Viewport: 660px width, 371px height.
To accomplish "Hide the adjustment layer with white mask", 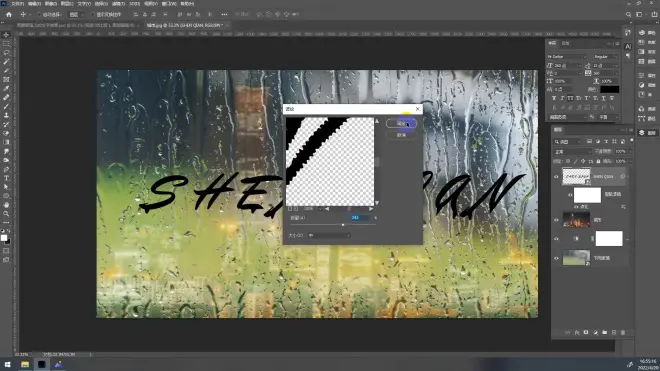I will coord(556,239).
